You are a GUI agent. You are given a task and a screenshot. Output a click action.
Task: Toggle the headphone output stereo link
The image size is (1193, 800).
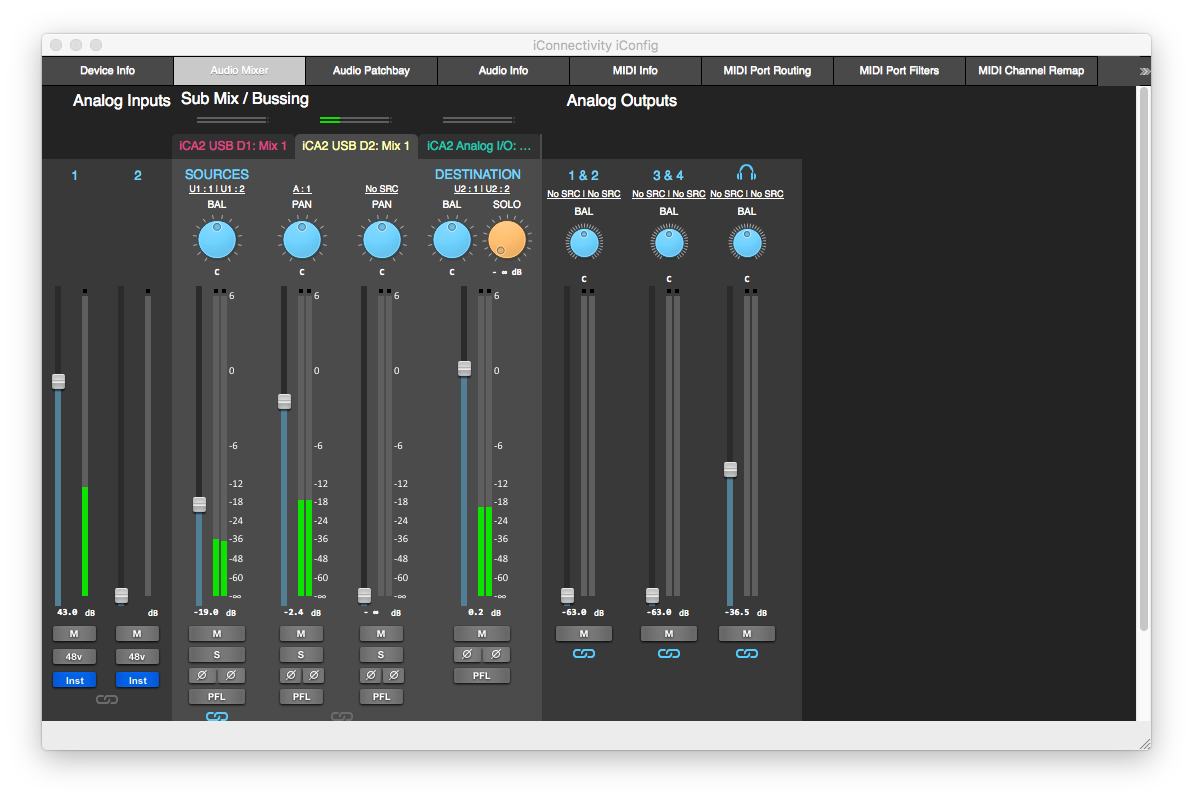click(x=747, y=654)
